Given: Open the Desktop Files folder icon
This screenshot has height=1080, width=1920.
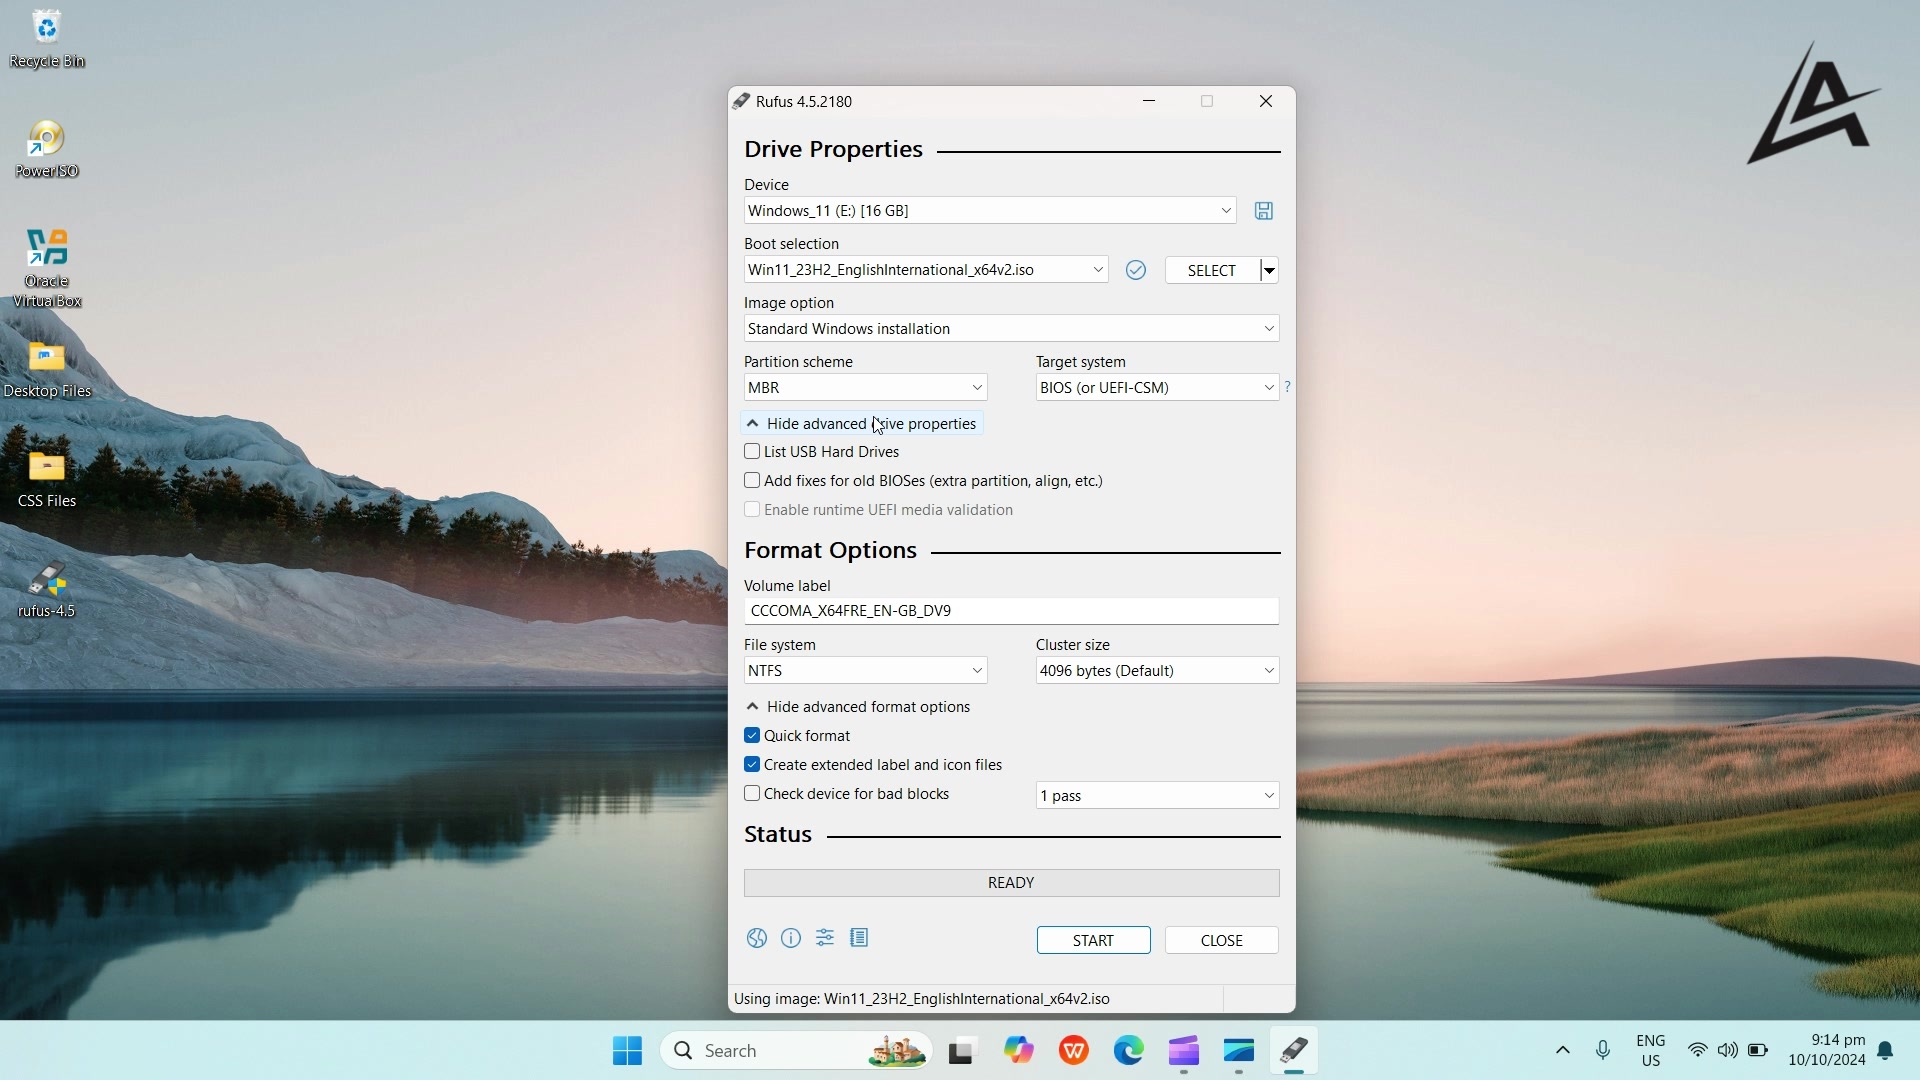Looking at the screenshot, I should (47, 370).
